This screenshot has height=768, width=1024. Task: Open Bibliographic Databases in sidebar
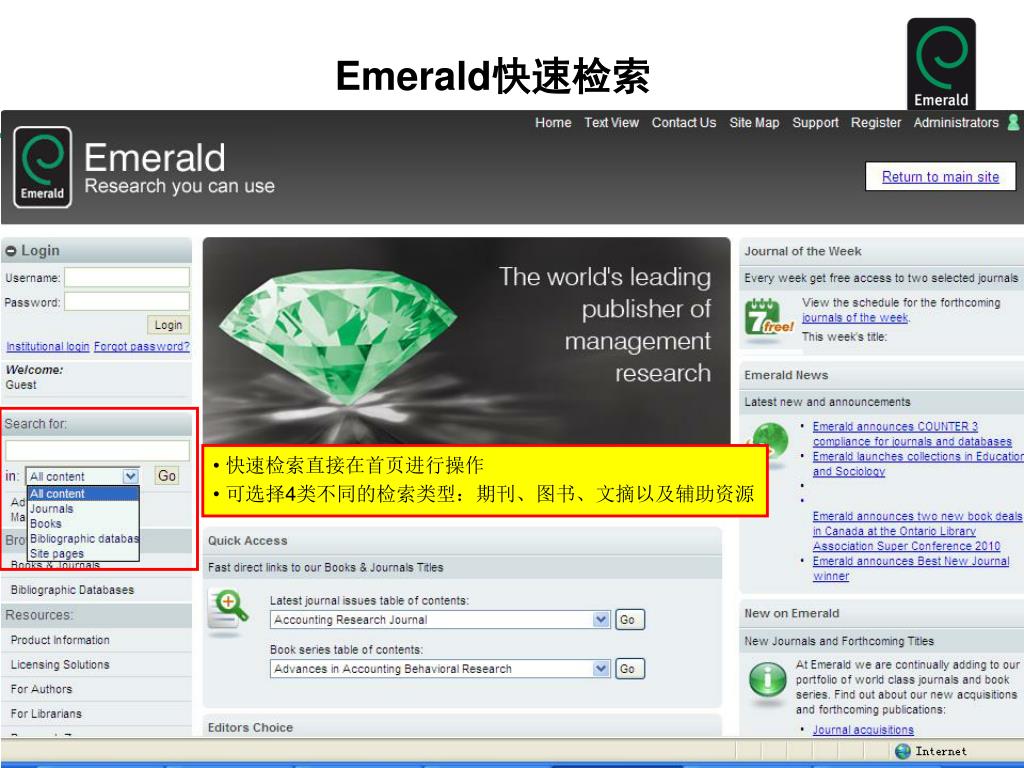tap(72, 590)
